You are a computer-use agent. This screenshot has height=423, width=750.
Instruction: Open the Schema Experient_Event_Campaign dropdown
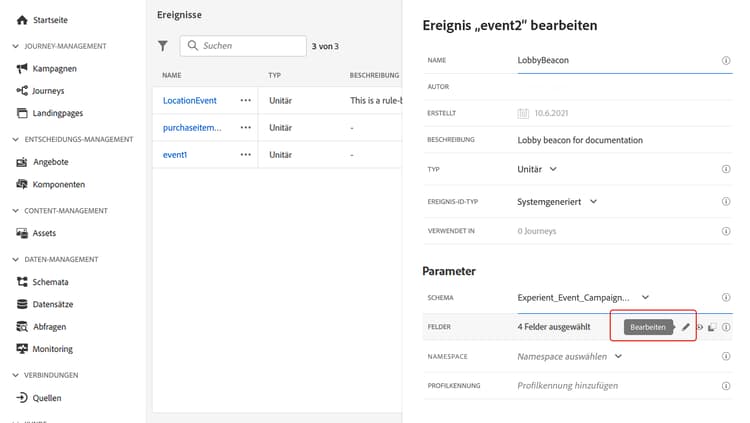tap(583, 297)
